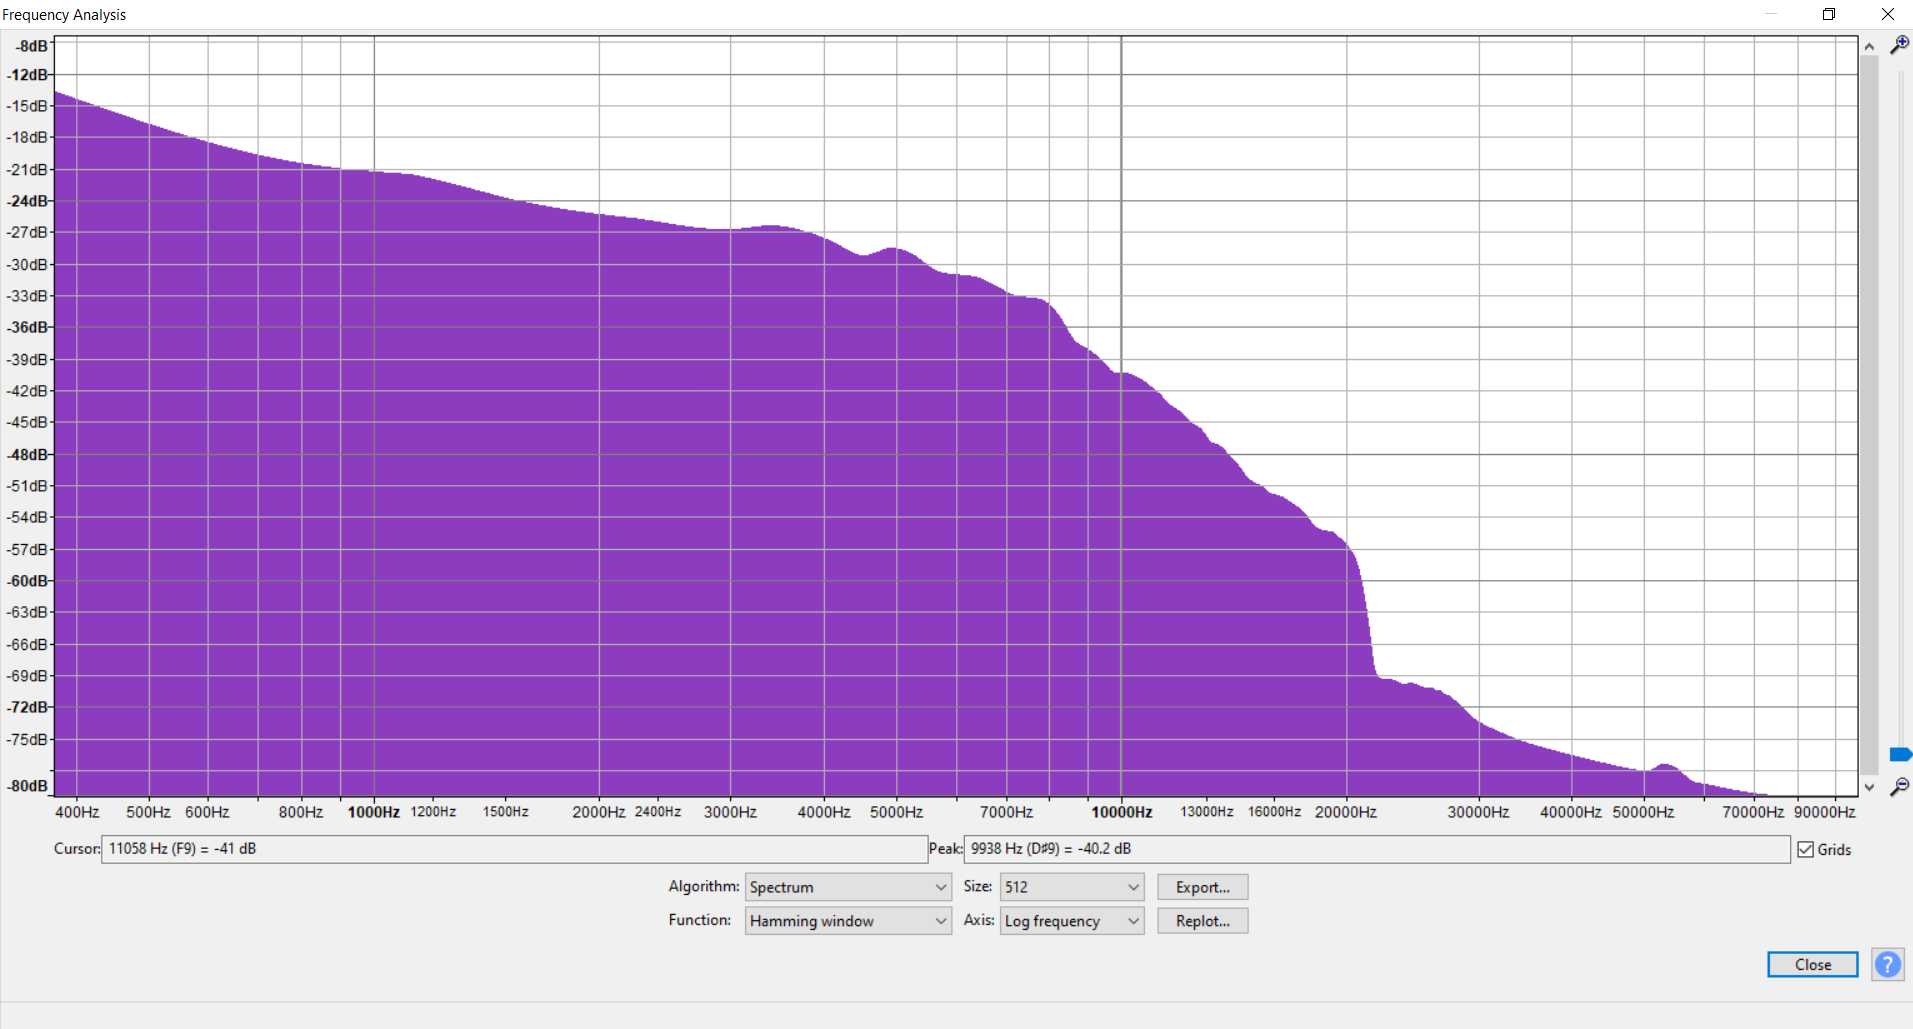This screenshot has height=1029, width=1913.
Task: Close window with the title bar X
Action: pos(1887,14)
